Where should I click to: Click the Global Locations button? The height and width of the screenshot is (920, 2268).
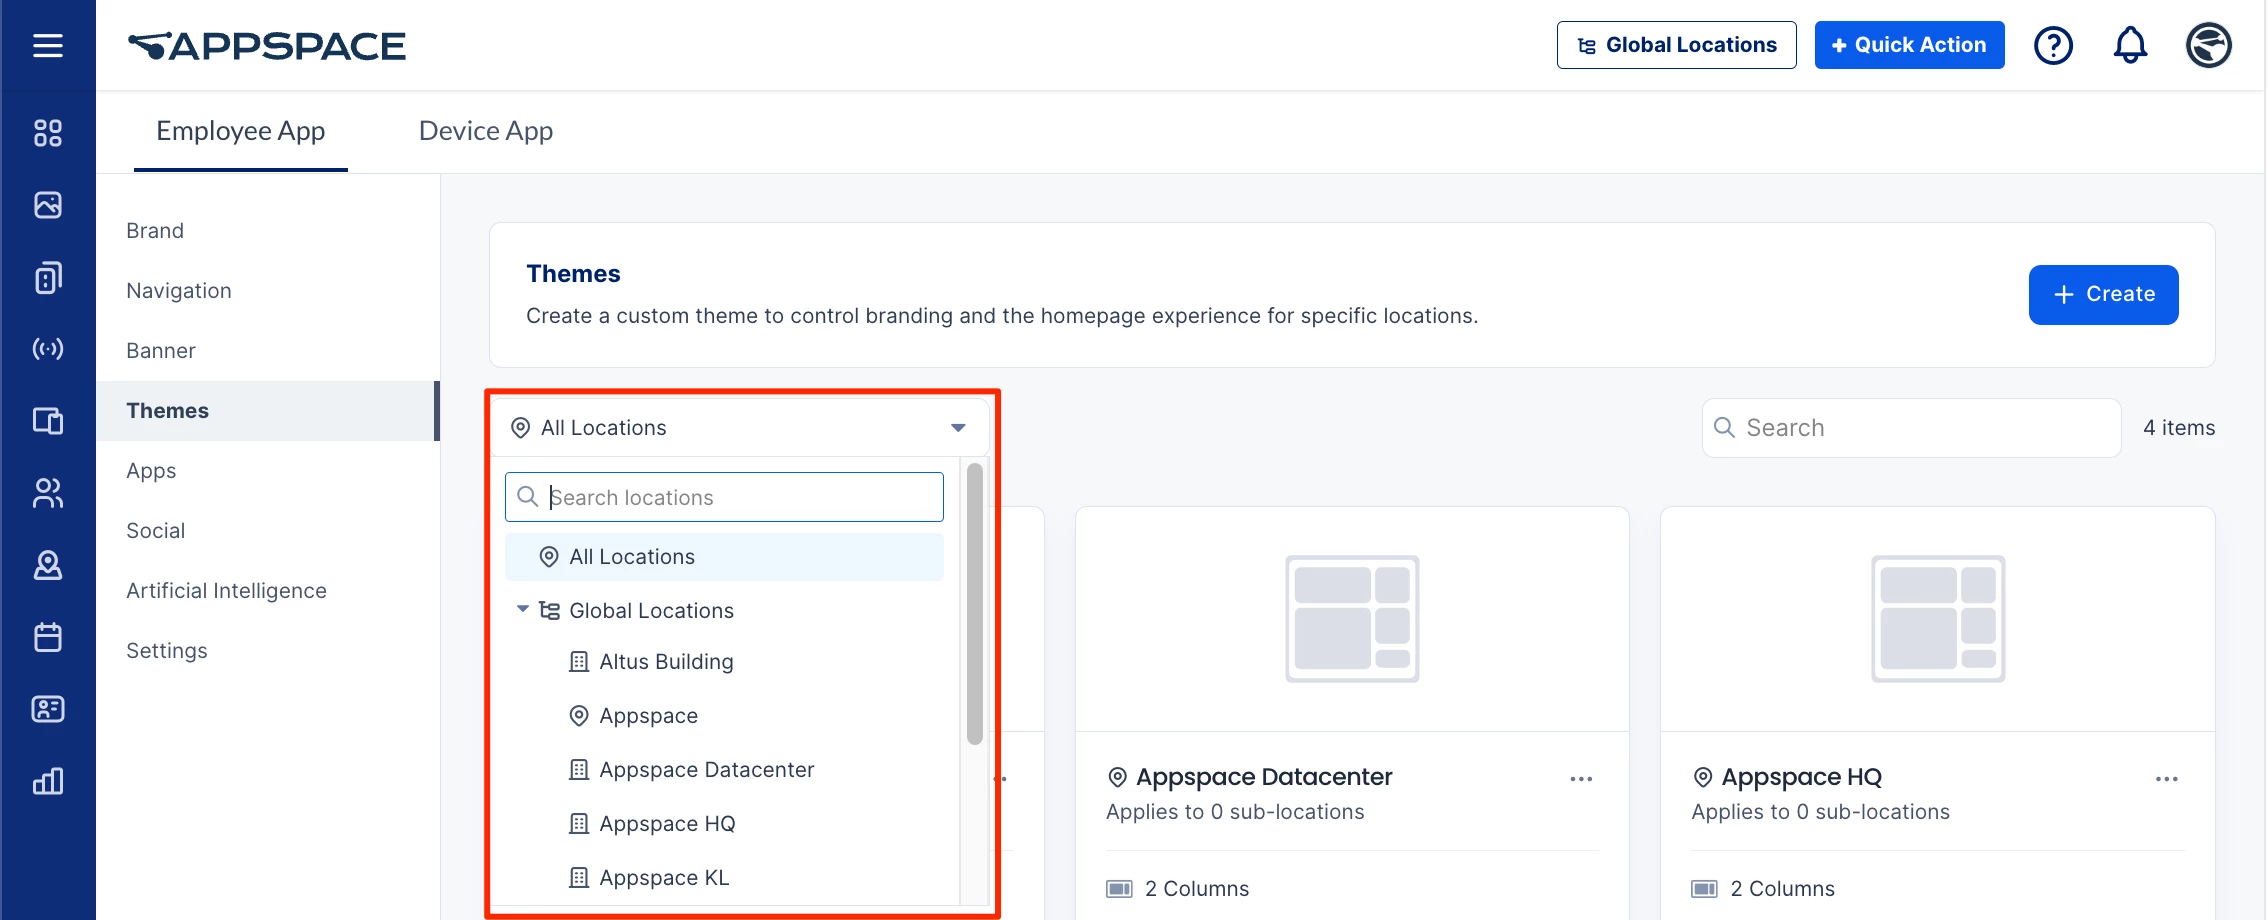1676,45
